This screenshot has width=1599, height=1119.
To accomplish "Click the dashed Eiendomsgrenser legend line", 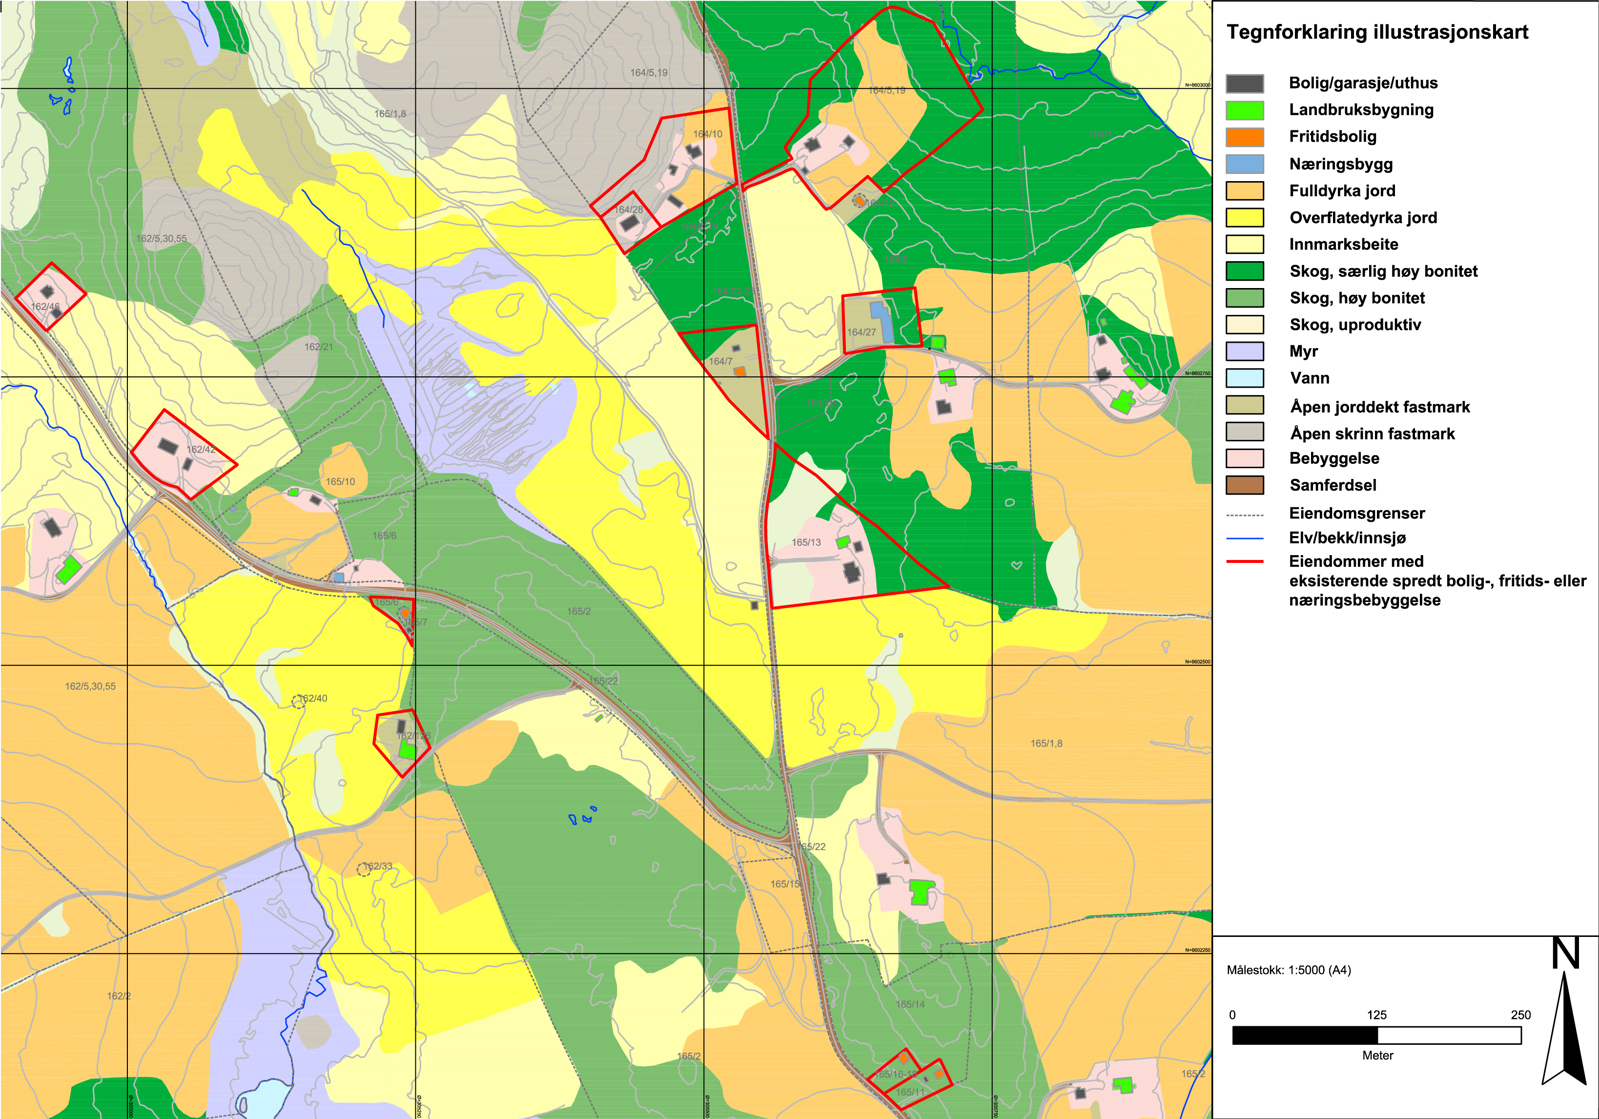I will (1245, 514).
